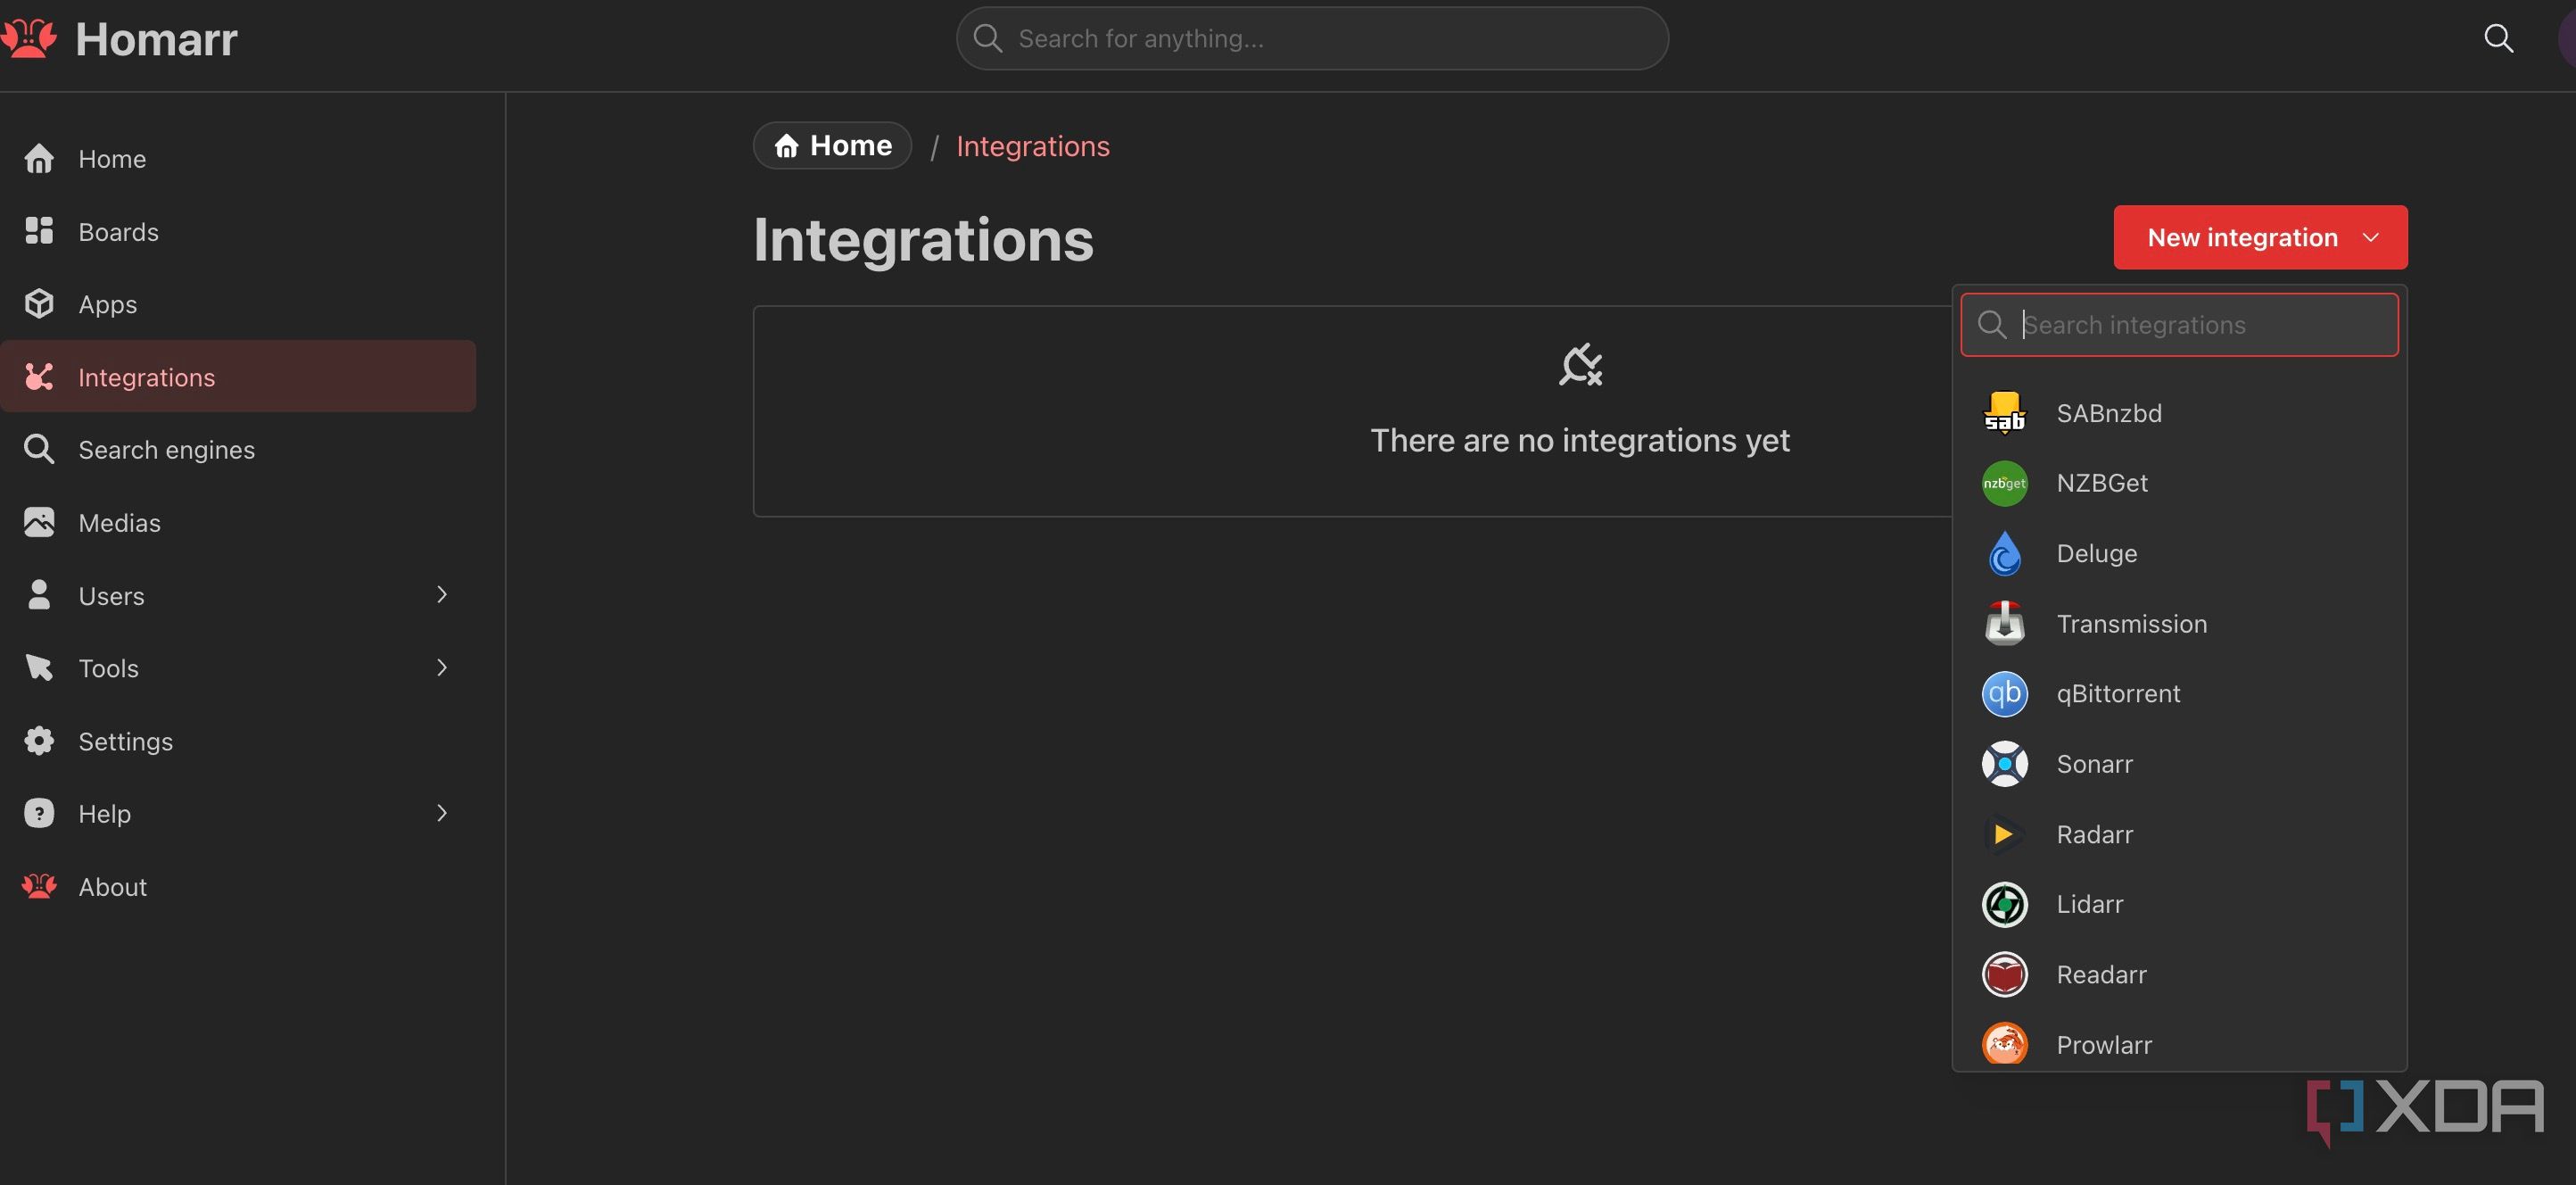Click the Search engines magnifier icon
The height and width of the screenshot is (1185, 2576).
(x=39, y=449)
